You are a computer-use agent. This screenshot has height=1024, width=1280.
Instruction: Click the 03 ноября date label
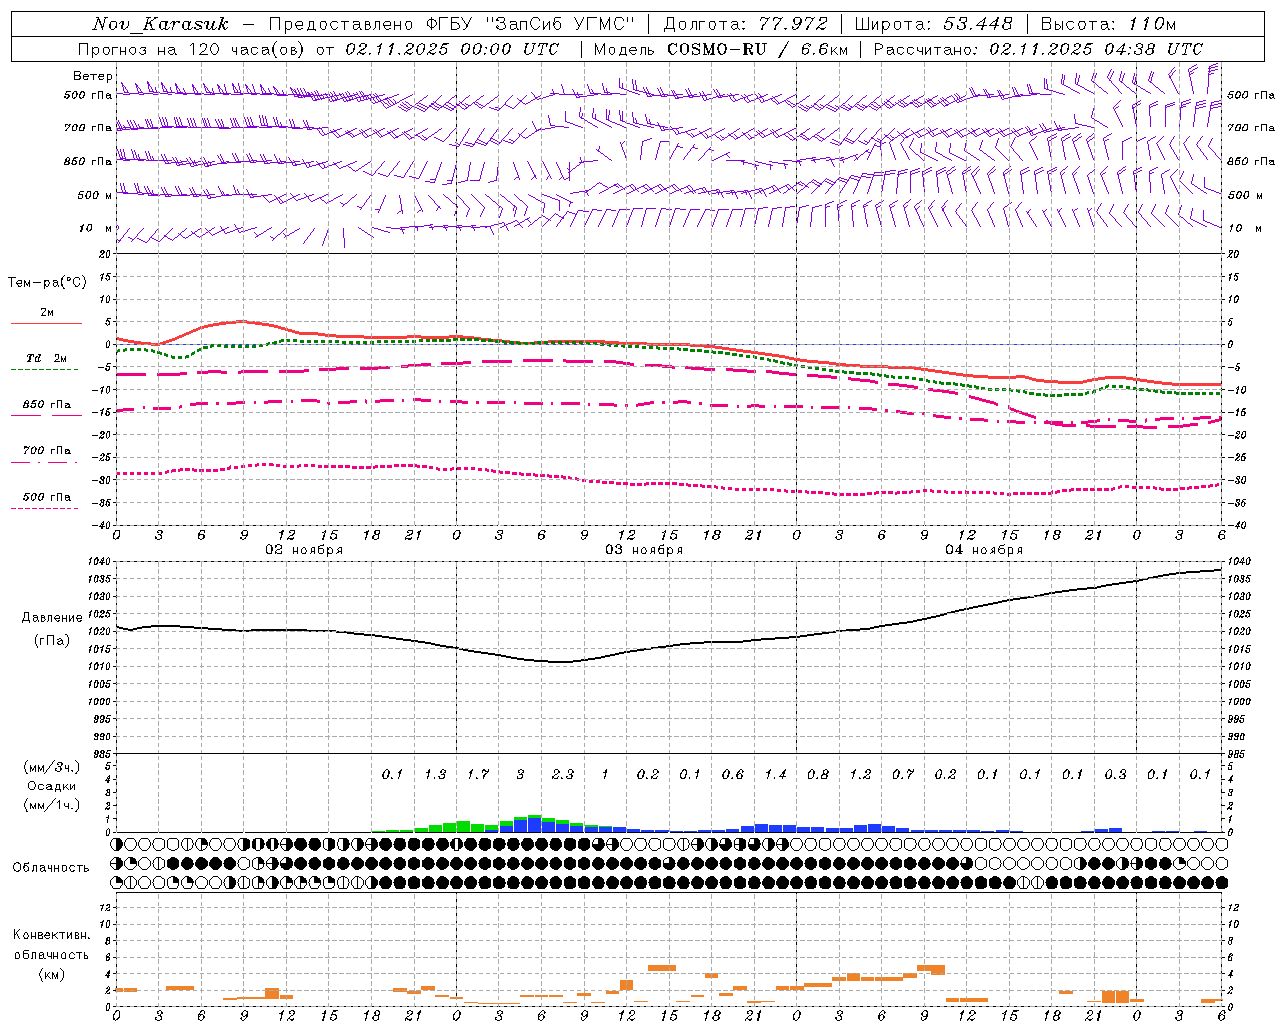pos(644,550)
